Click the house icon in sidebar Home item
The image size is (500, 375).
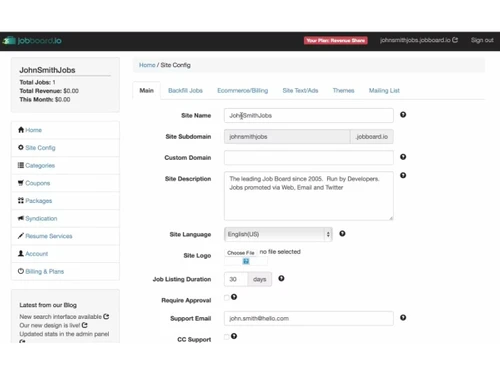21,130
